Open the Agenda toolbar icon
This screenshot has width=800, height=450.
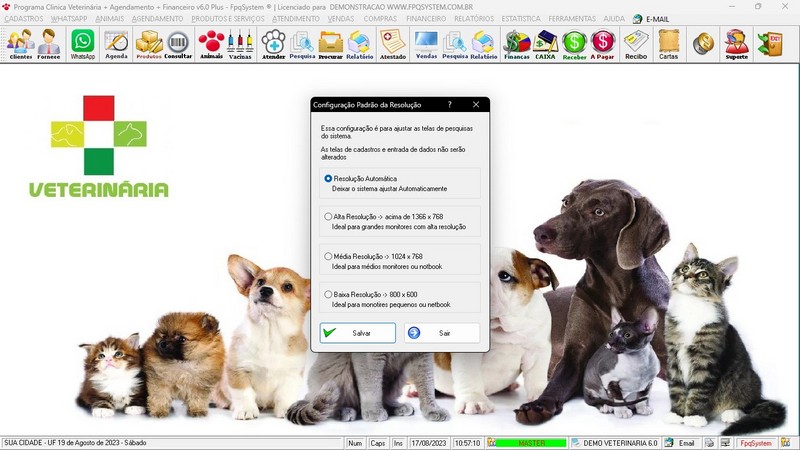116,43
